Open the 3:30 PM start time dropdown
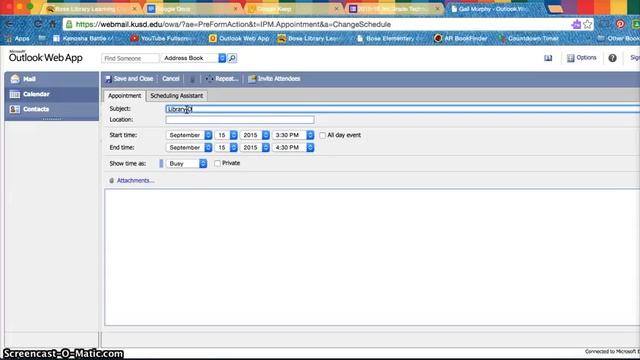The image size is (640, 360). click(293, 135)
